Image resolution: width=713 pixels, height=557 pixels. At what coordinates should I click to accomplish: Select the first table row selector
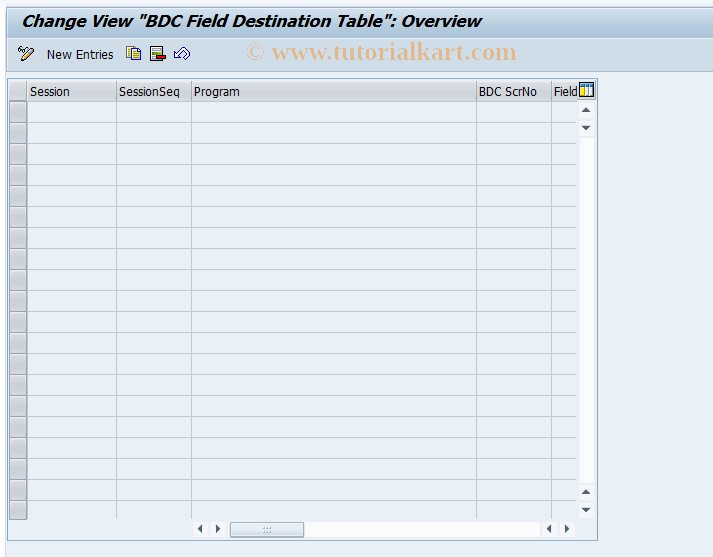pyautogui.click(x=18, y=112)
